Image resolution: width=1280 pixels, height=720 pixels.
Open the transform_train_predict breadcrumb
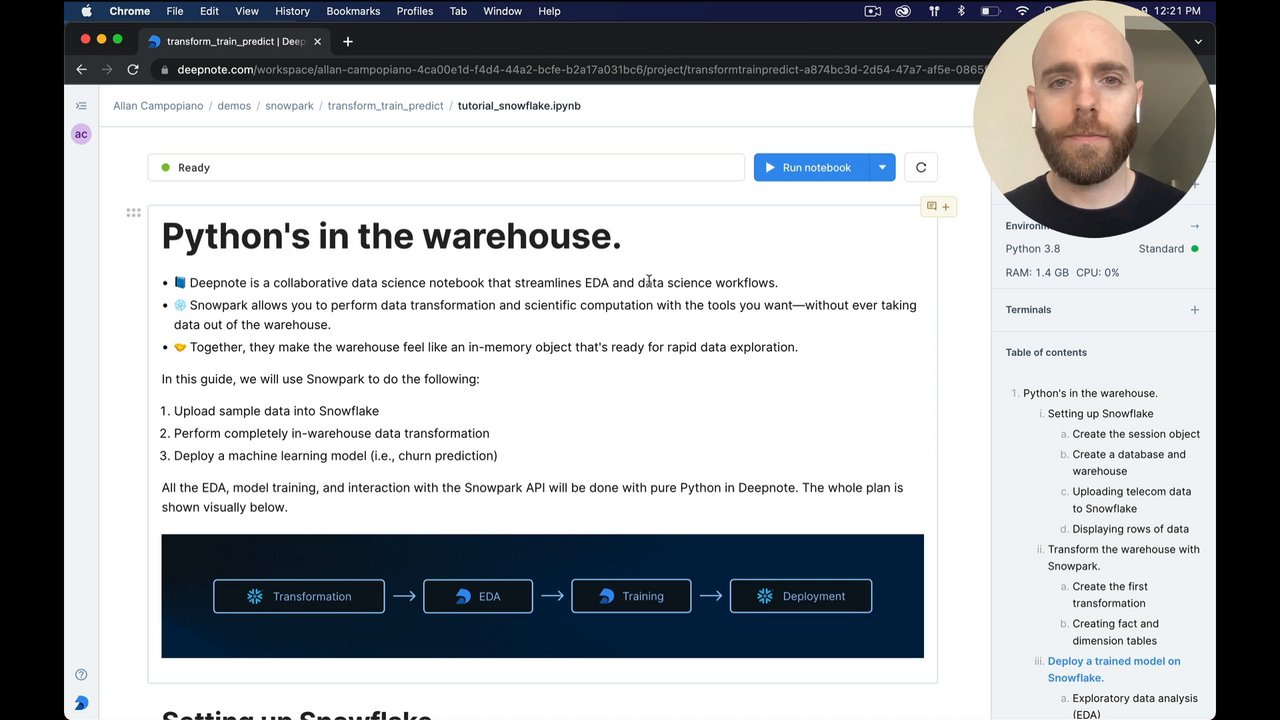[x=385, y=105]
